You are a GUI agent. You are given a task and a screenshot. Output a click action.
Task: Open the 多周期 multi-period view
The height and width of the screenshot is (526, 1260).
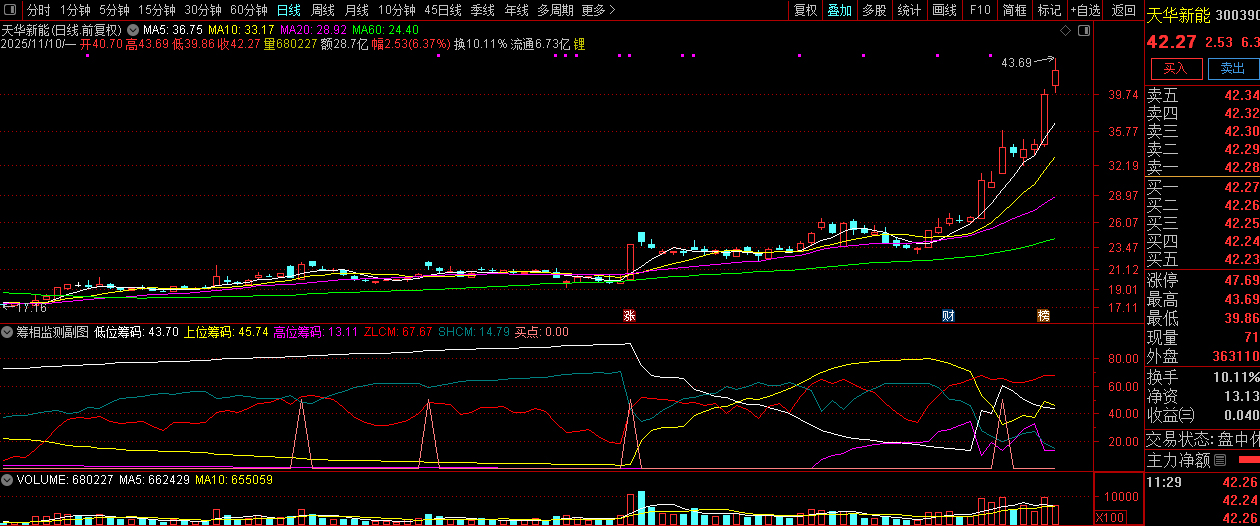point(555,10)
